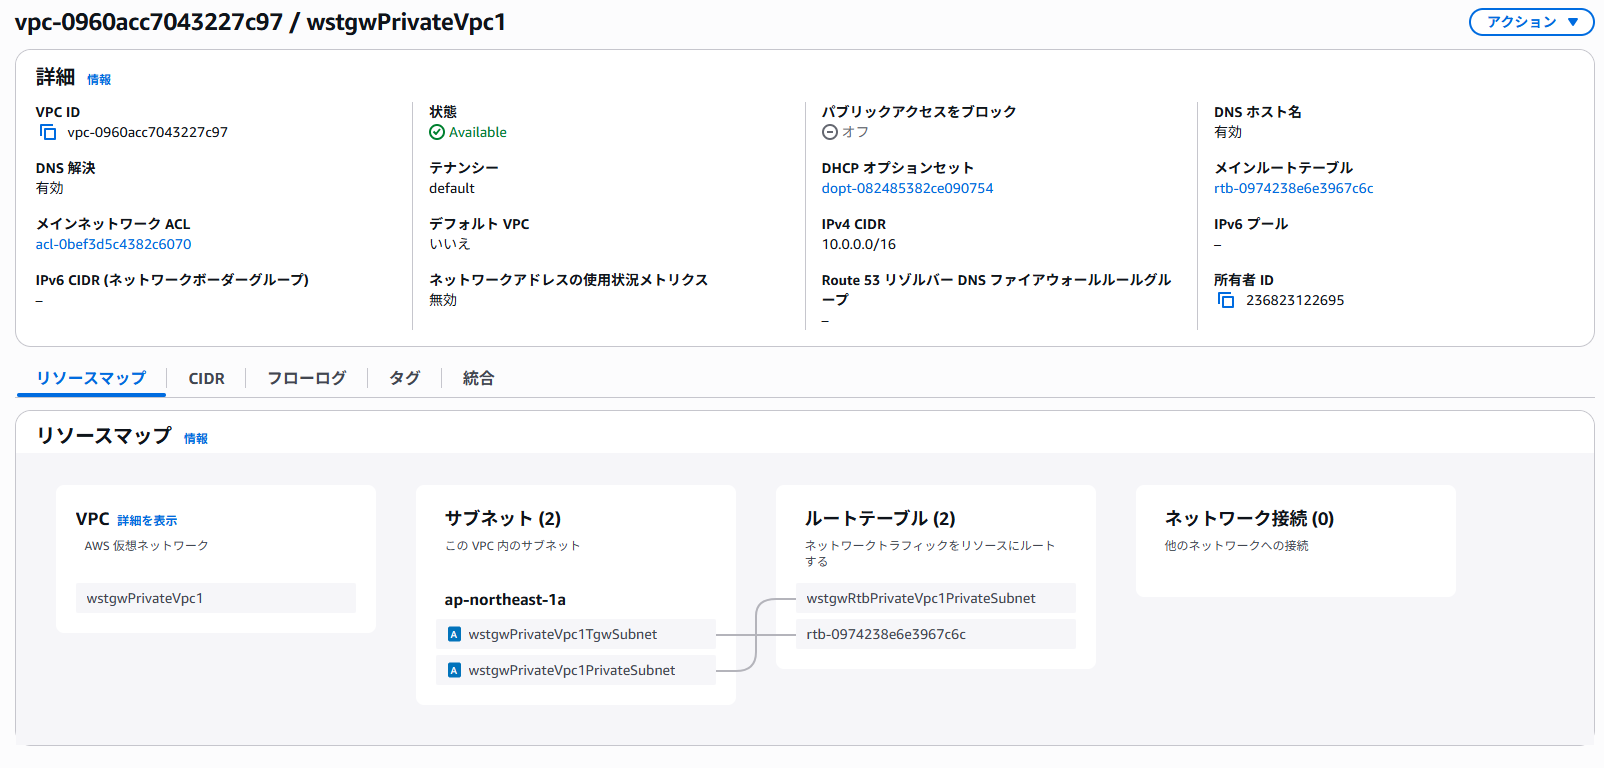The width and height of the screenshot is (1604, 768).
Task: Click the ネットワーク接続 (0) heading
Action: [x=1249, y=518]
